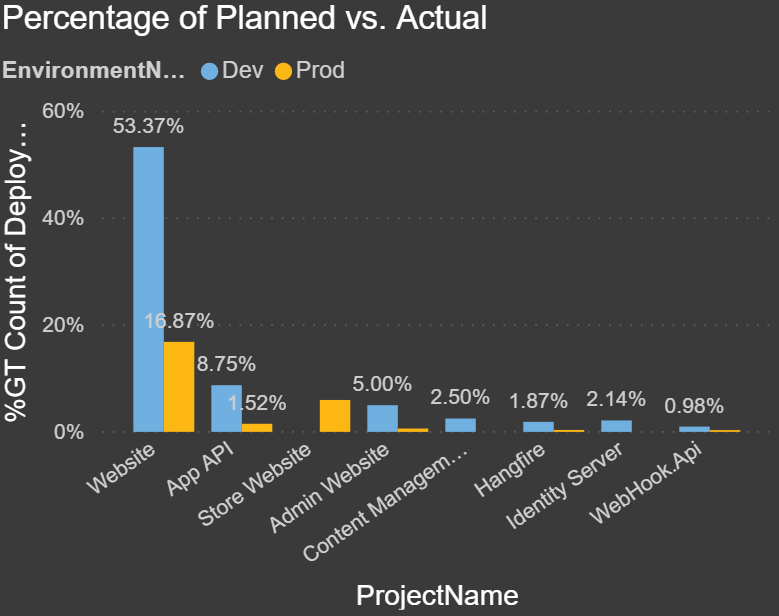The height and width of the screenshot is (616, 779).
Task: Click the Identity Server blue bar
Action: [x=616, y=426]
